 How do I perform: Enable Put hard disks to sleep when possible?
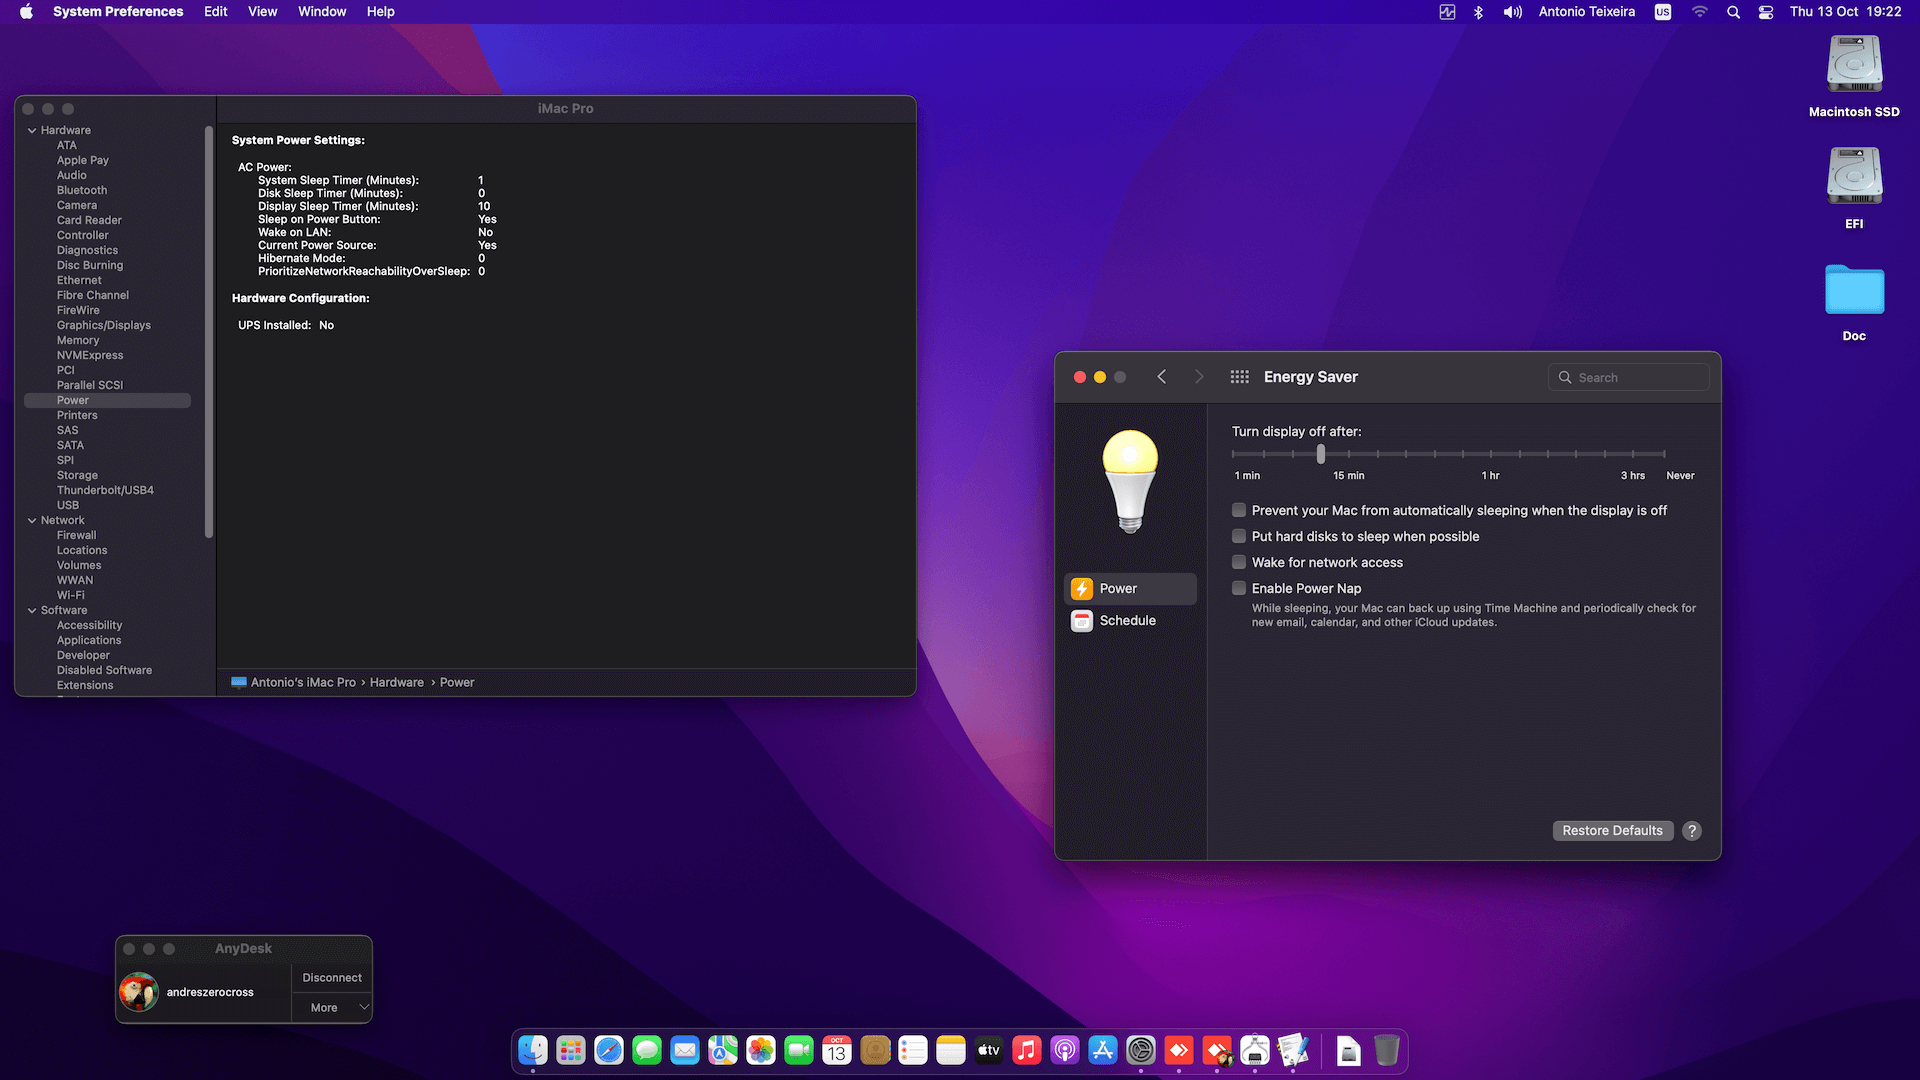[x=1238, y=536]
